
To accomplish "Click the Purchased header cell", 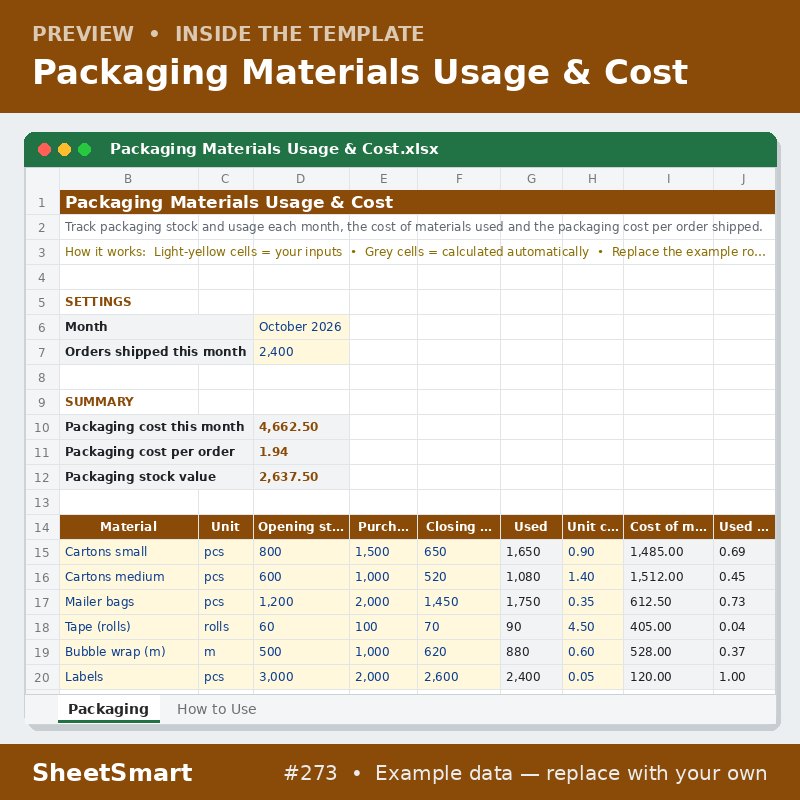I will tap(383, 527).
